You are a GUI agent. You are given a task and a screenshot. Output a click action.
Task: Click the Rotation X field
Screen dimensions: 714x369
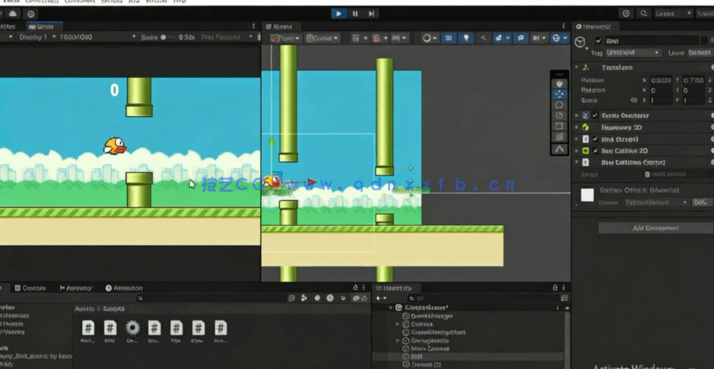click(x=660, y=90)
